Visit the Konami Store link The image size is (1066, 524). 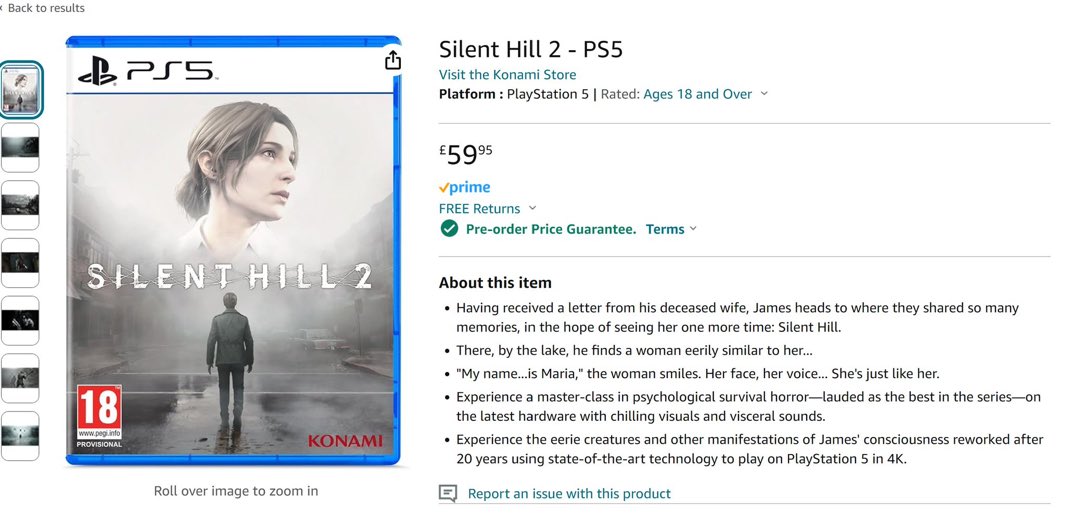[507, 74]
